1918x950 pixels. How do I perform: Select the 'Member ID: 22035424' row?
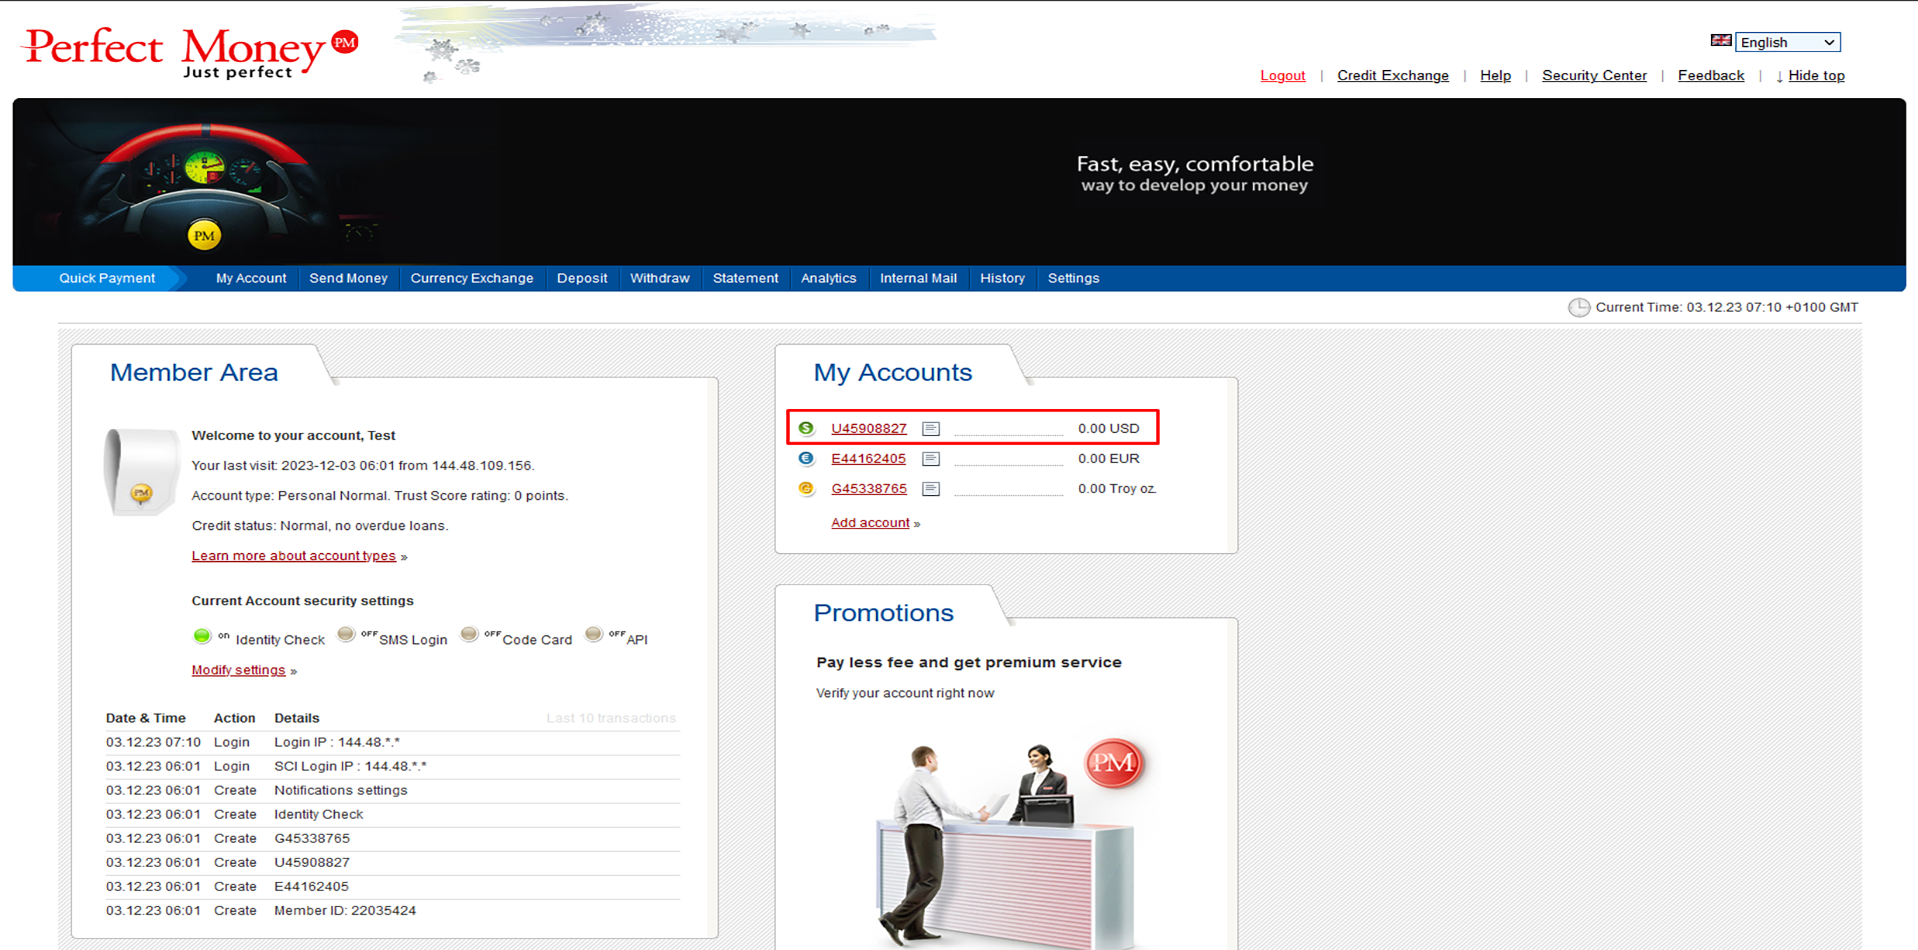coord(392,910)
